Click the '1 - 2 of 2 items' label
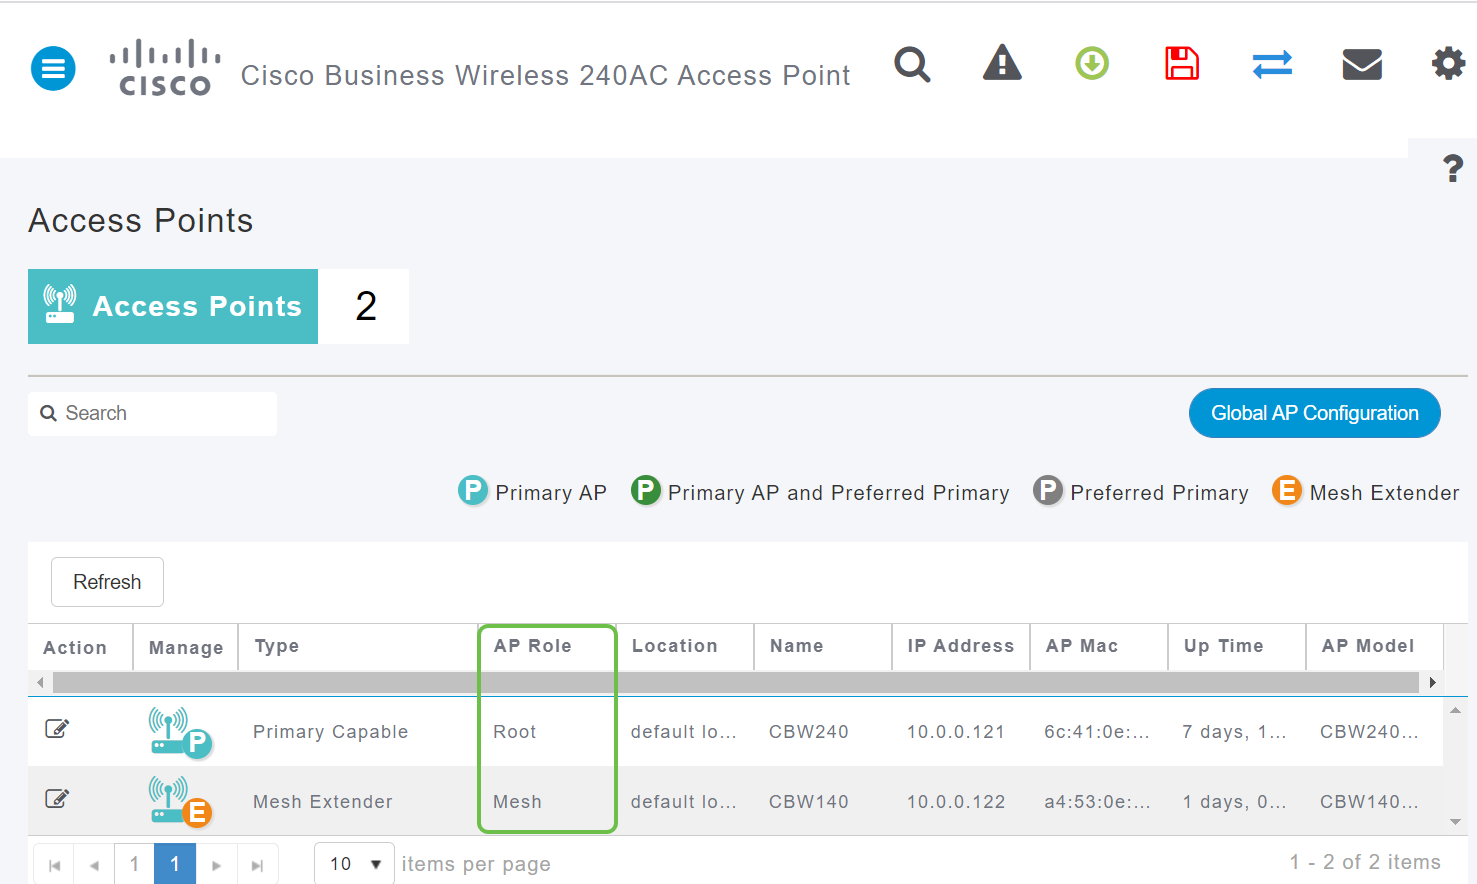Screen dimensions: 1477x884 (1365, 862)
